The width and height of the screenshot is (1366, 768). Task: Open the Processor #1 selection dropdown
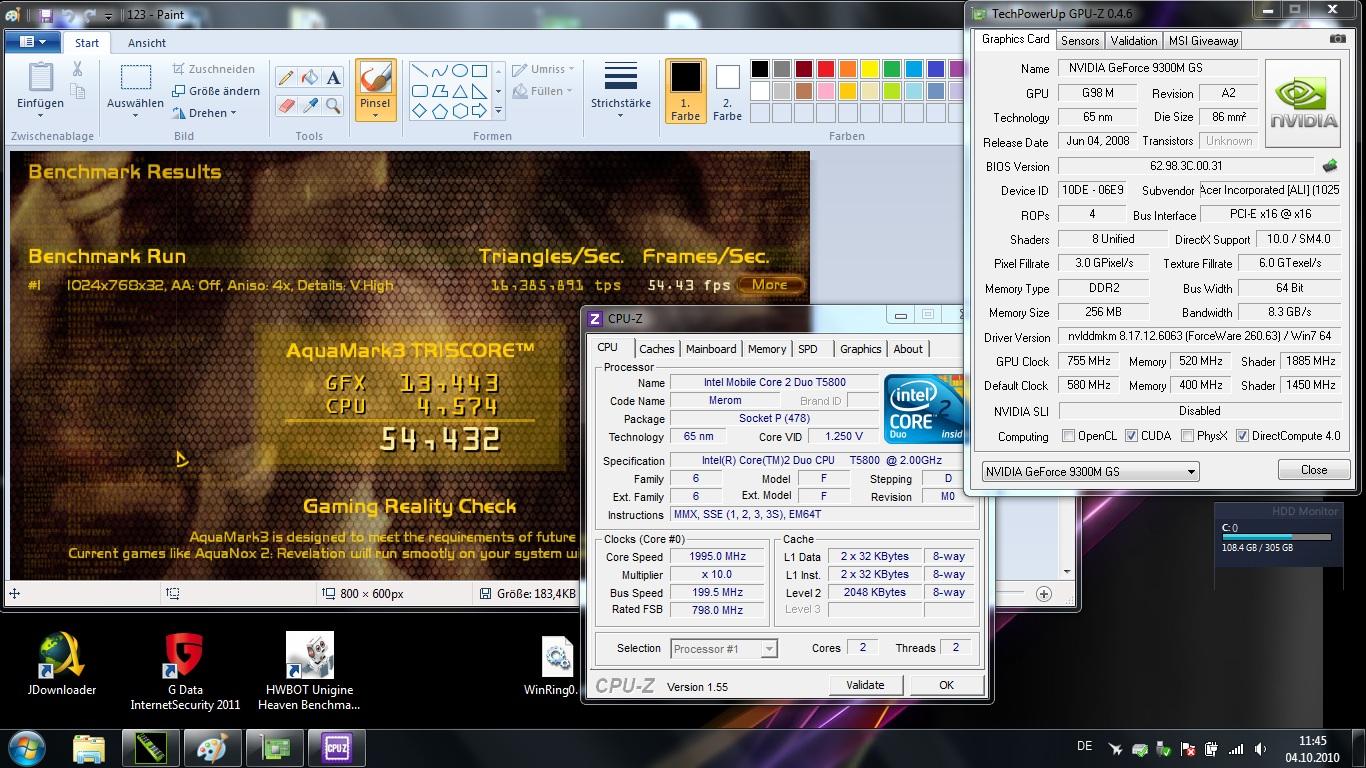[723, 648]
